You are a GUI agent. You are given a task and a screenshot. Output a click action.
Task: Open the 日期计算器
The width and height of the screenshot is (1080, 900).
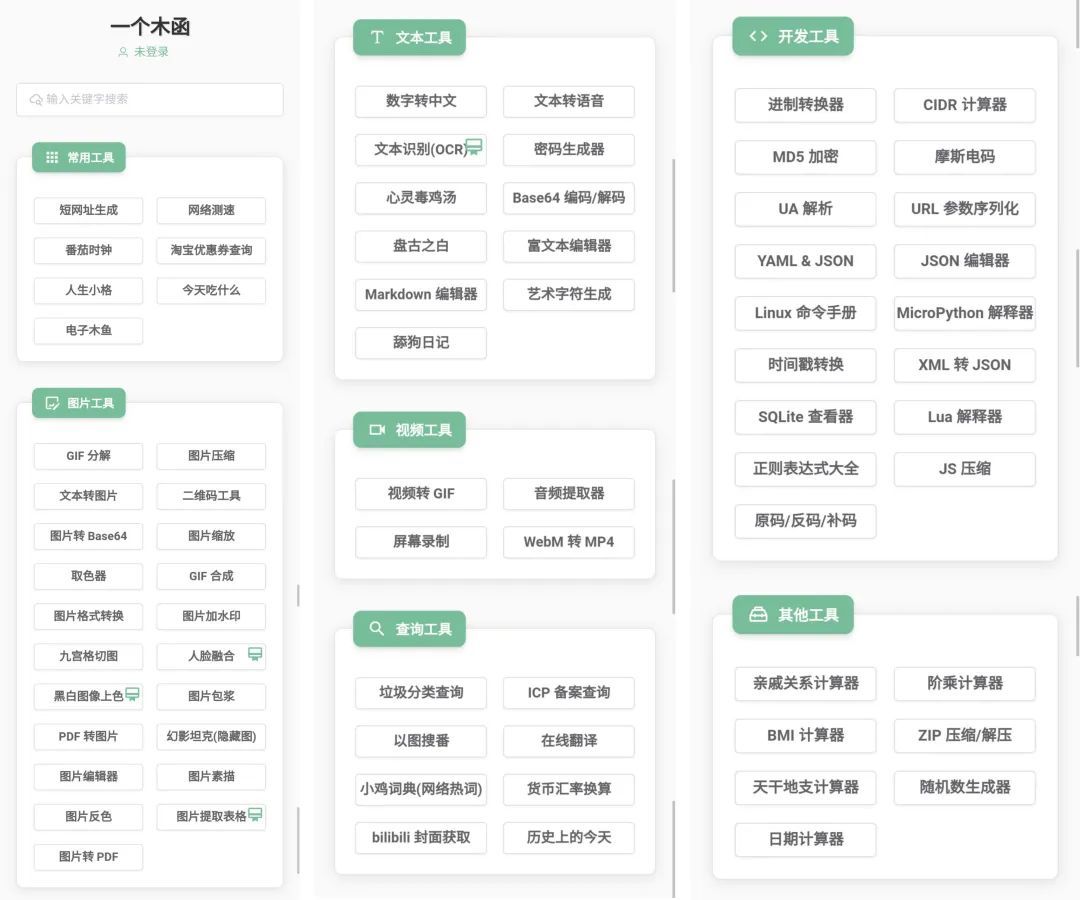click(805, 839)
